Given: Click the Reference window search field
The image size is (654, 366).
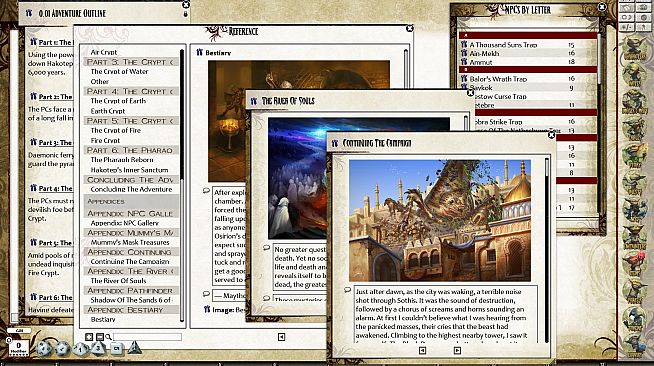Looking at the screenshot, I should (x=147, y=336).
